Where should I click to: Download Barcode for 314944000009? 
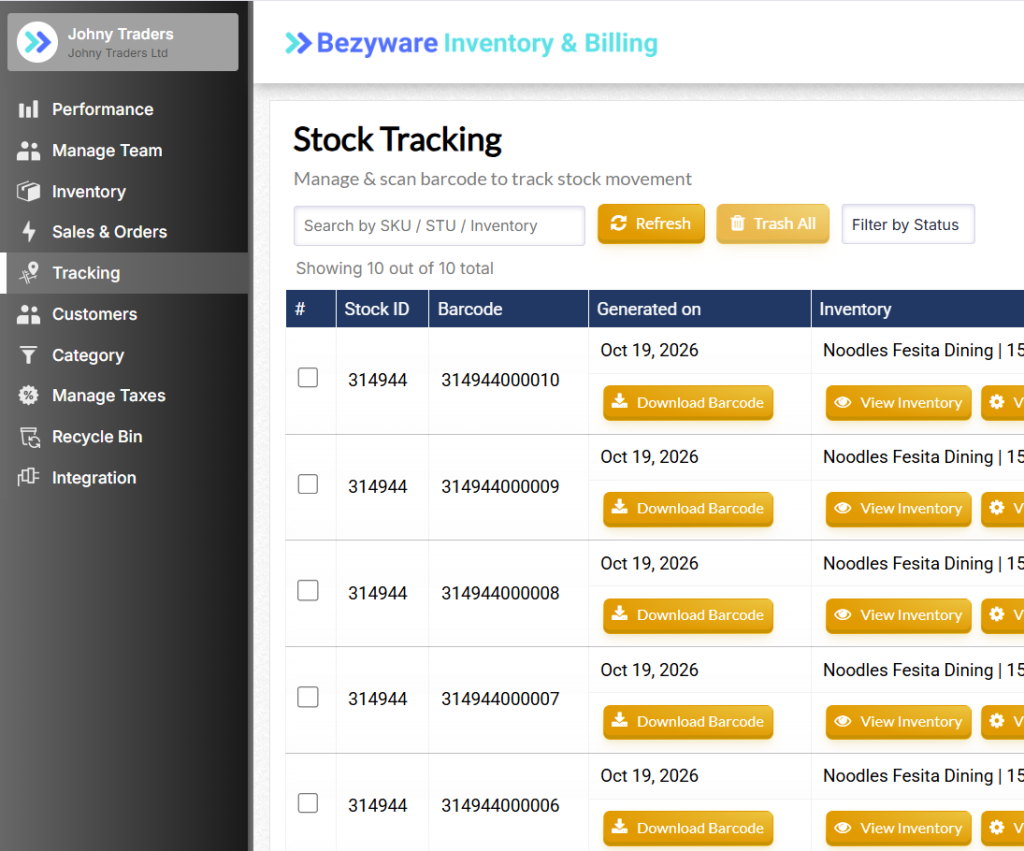click(688, 508)
